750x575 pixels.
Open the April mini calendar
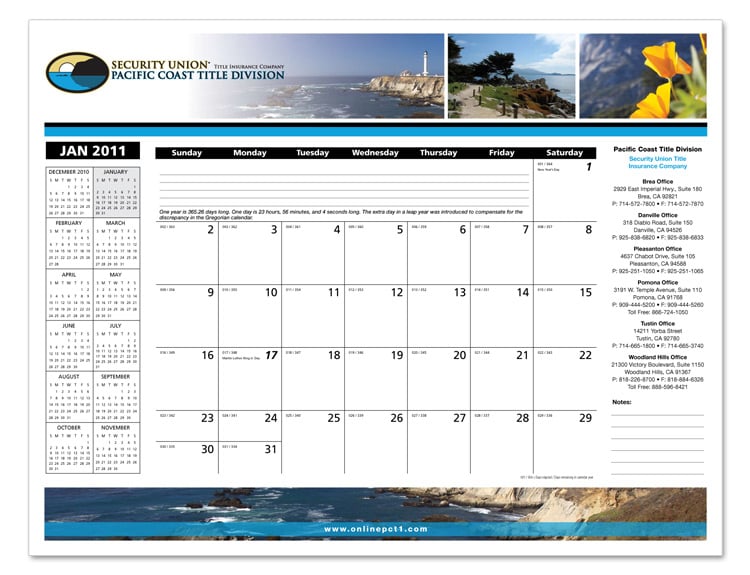[69, 295]
